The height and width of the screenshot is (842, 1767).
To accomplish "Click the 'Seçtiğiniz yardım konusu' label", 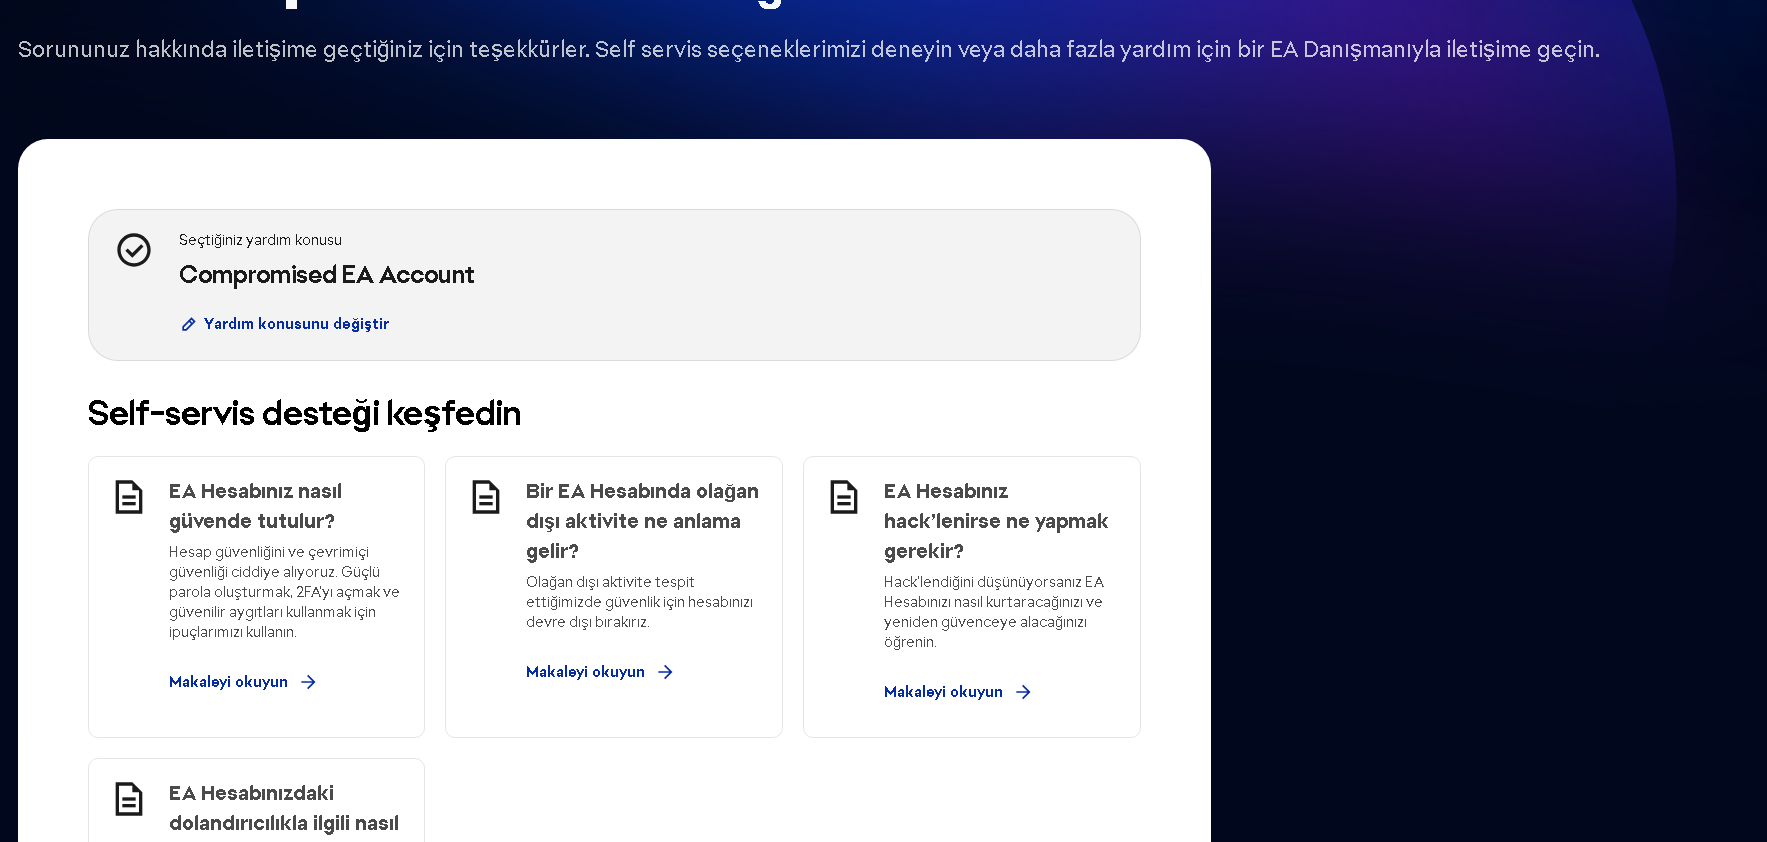I will click(260, 240).
